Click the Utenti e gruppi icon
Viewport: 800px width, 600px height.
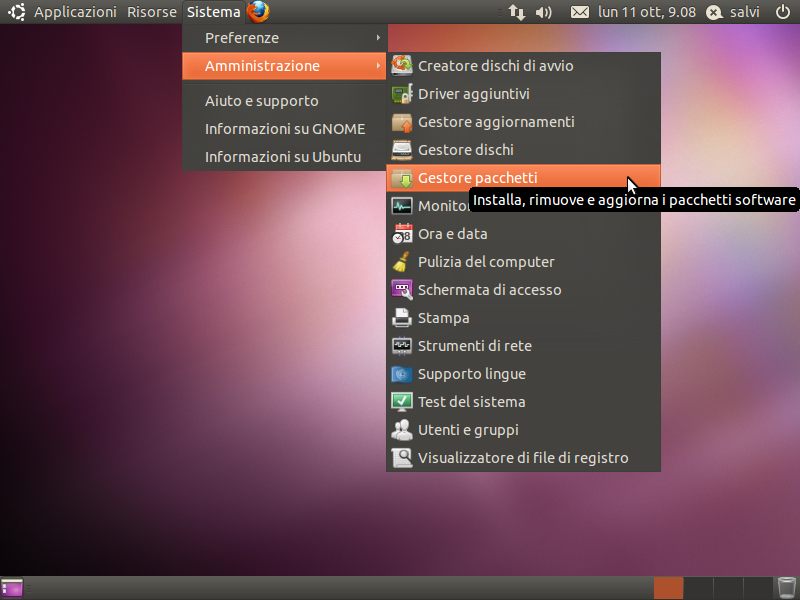coord(402,430)
